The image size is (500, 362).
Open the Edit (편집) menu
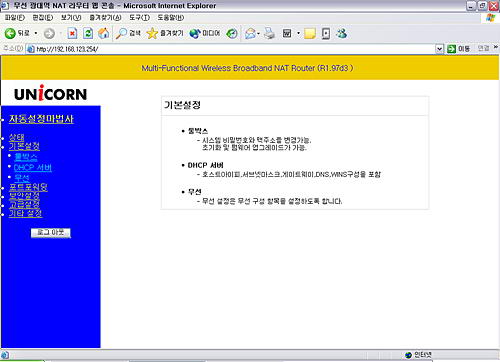coord(43,18)
